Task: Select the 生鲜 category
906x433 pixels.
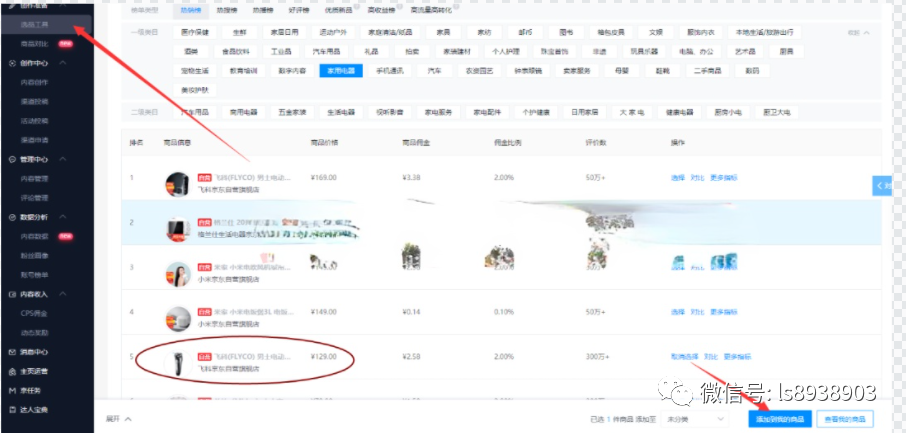Action: [x=239, y=32]
